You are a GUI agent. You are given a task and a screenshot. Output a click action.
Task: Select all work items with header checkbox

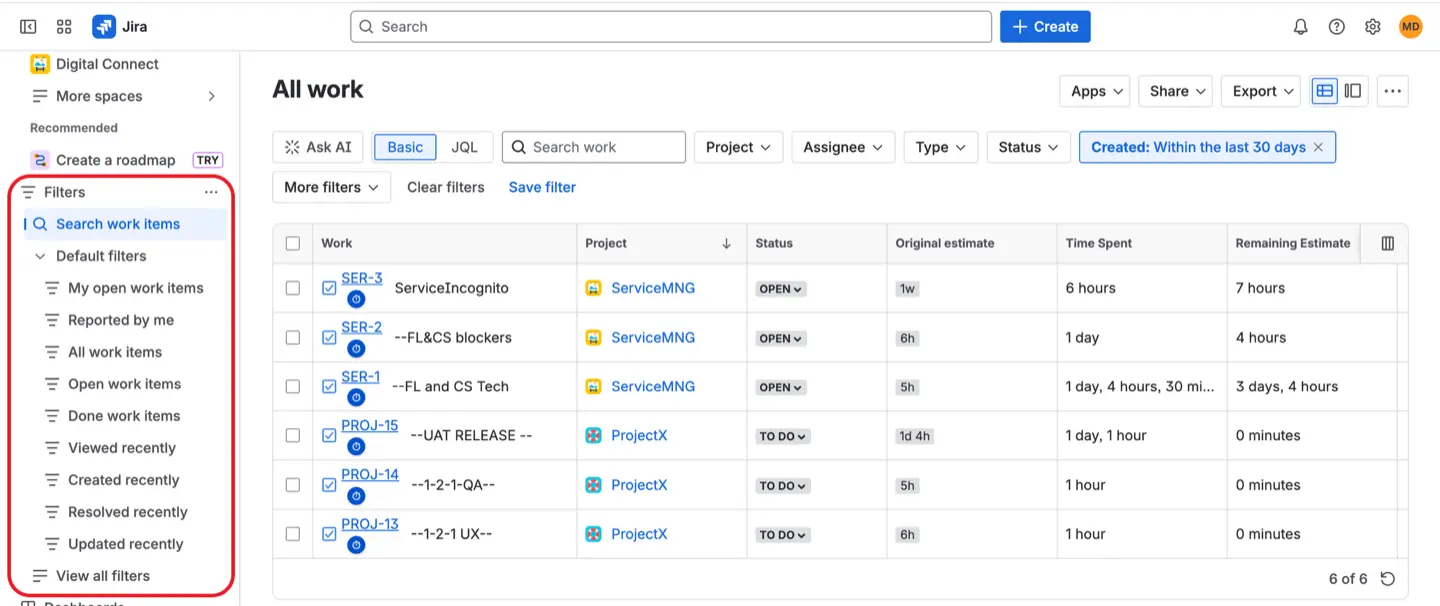[292, 243]
